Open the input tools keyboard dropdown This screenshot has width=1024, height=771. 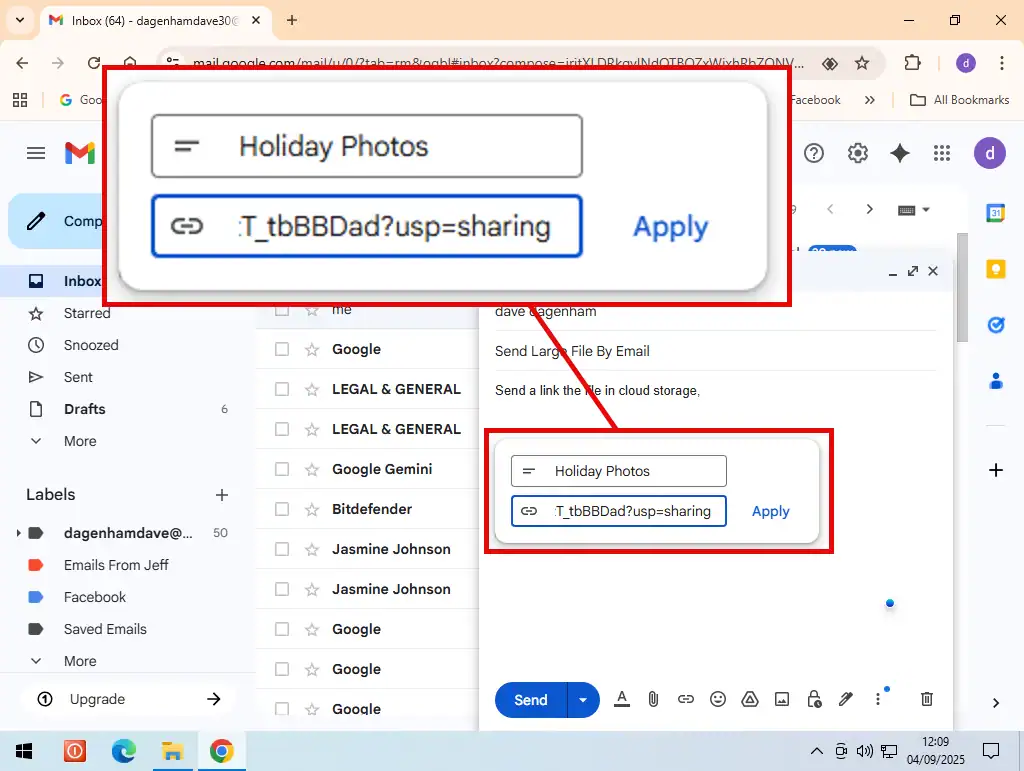914,210
